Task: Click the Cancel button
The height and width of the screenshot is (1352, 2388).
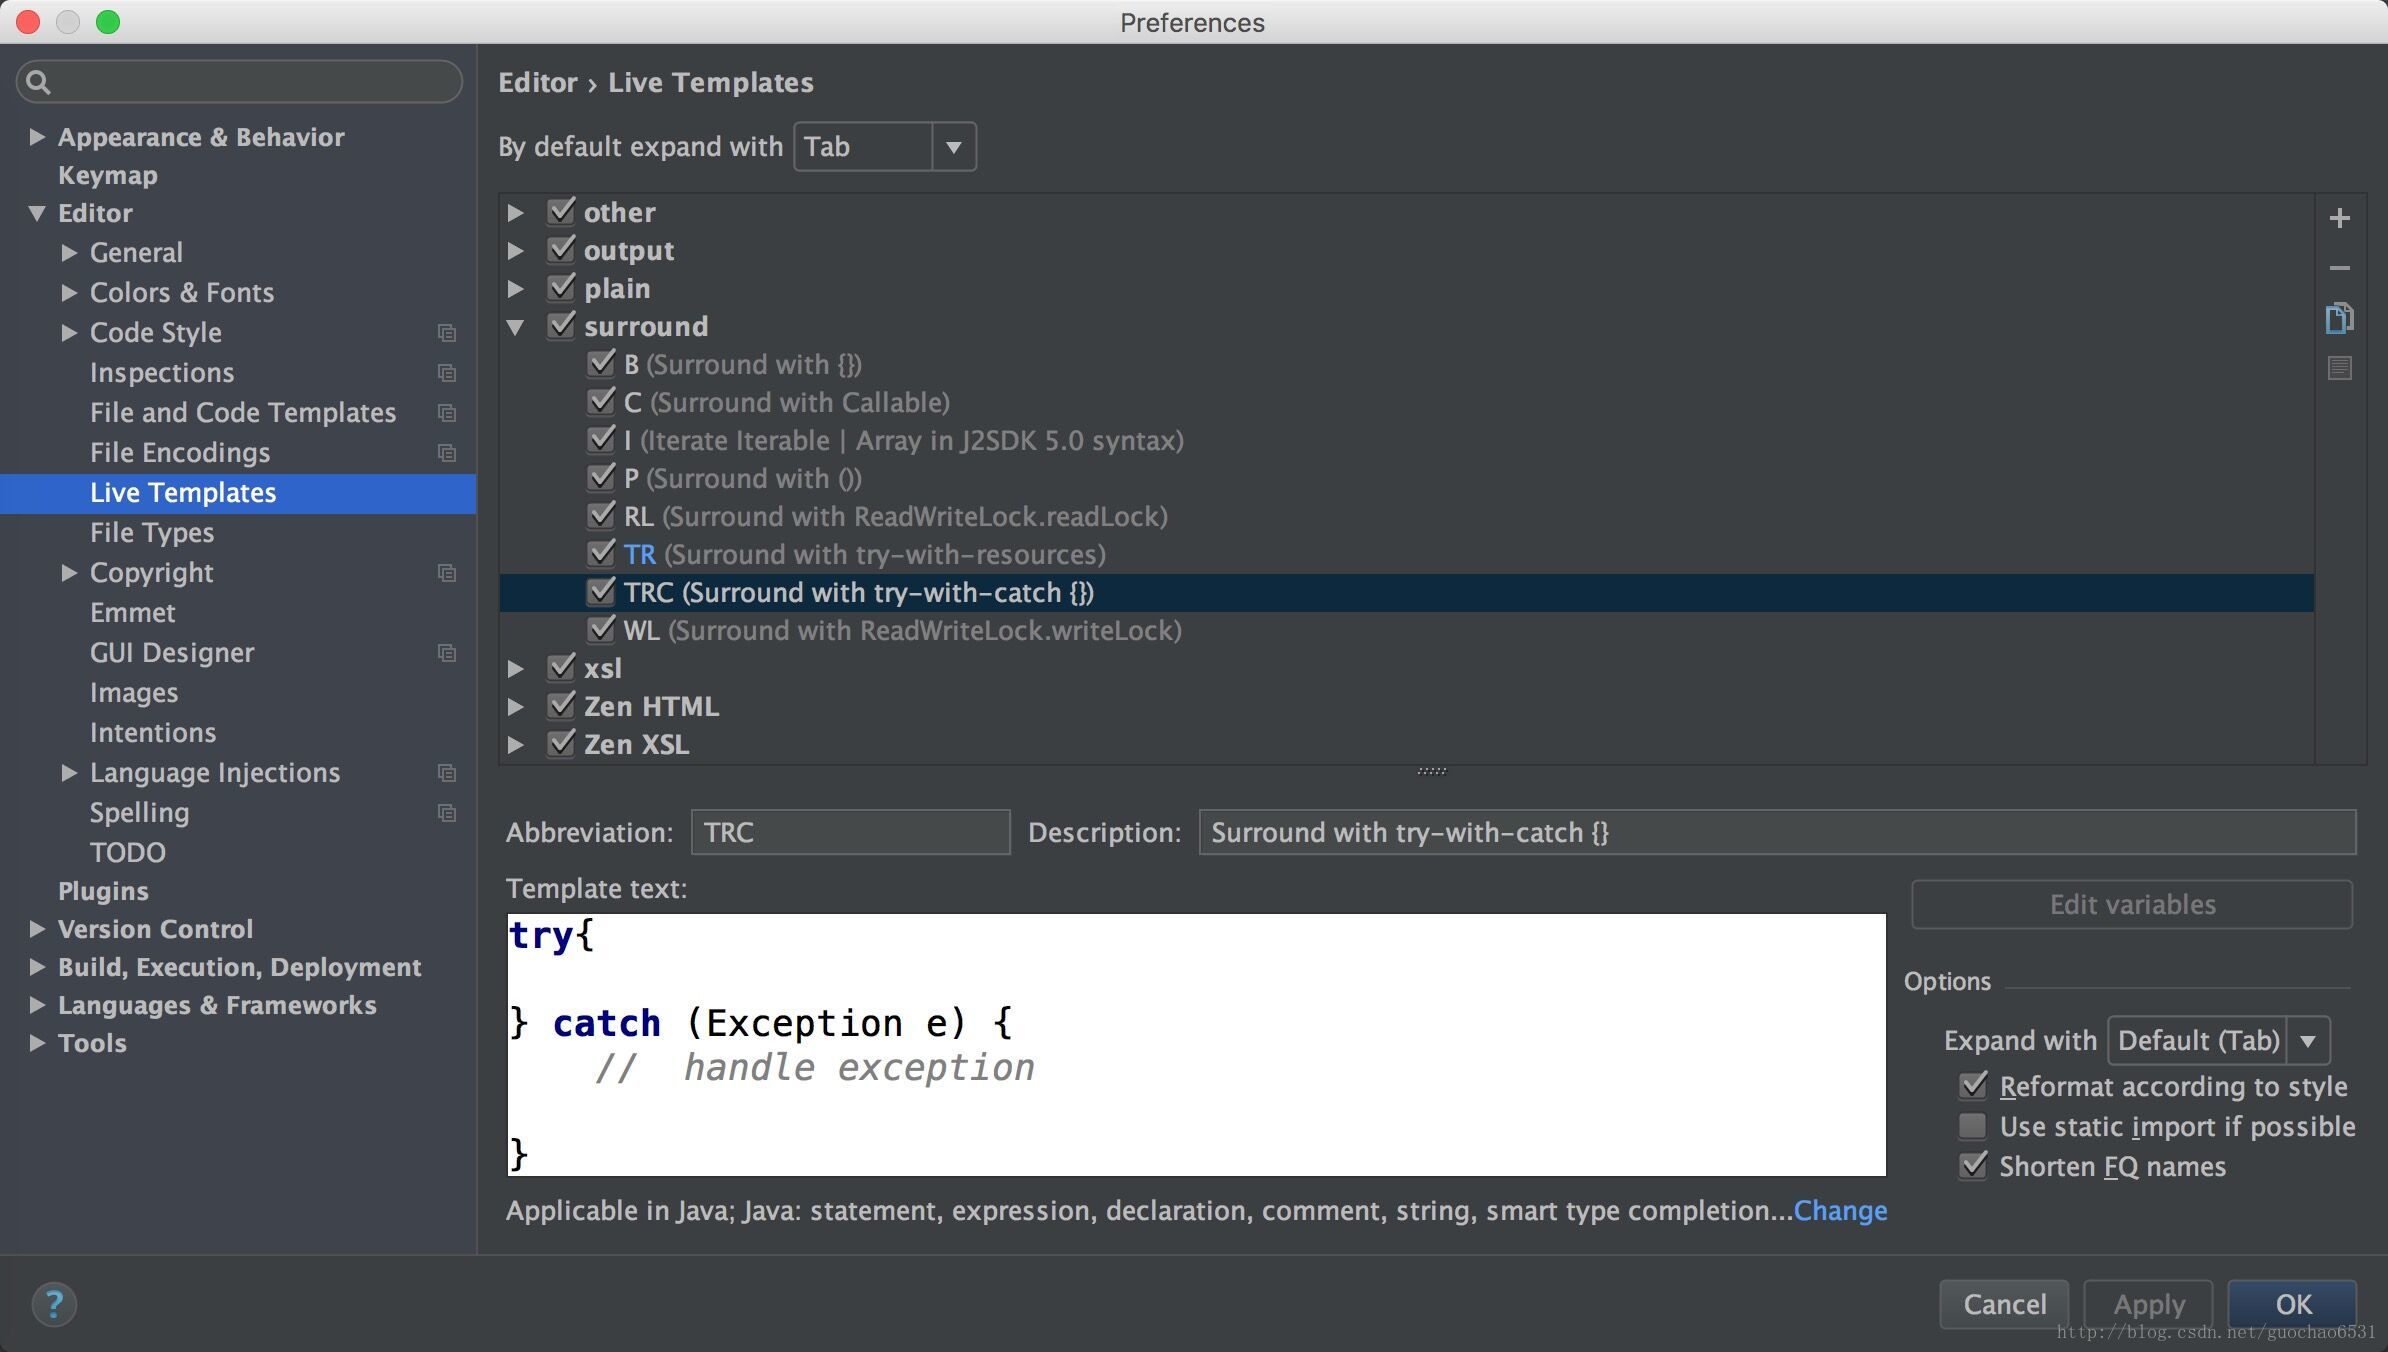Action: (2004, 1304)
